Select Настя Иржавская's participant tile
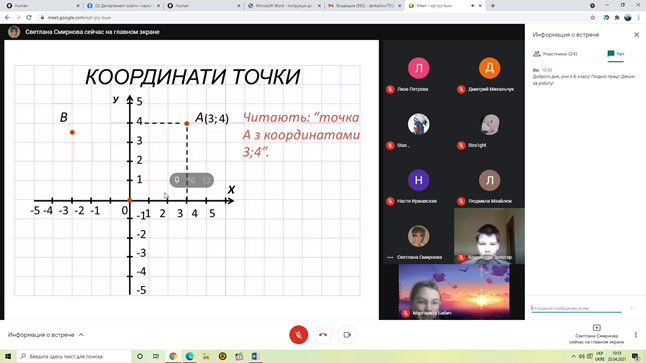 click(x=418, y=180)
